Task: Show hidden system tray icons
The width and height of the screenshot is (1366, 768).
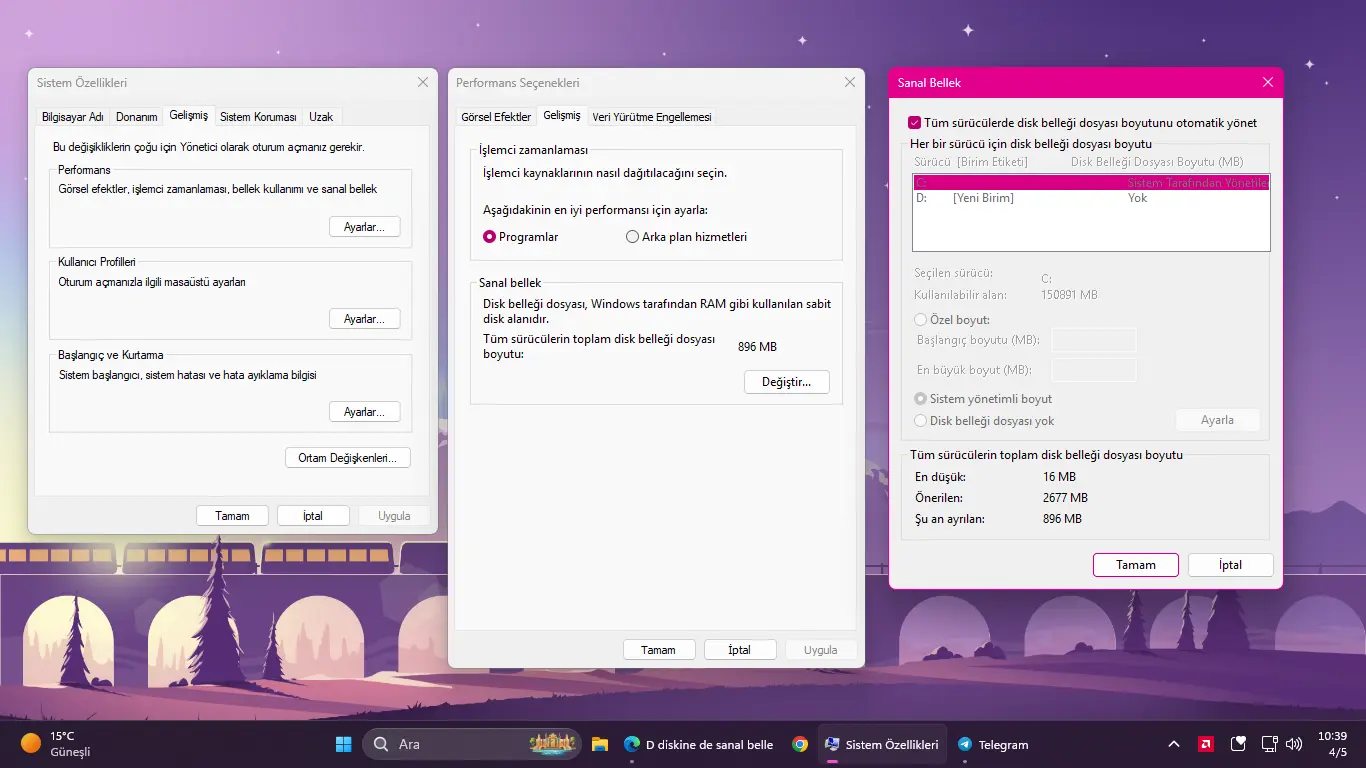Action: click(x=1173, y=744)
